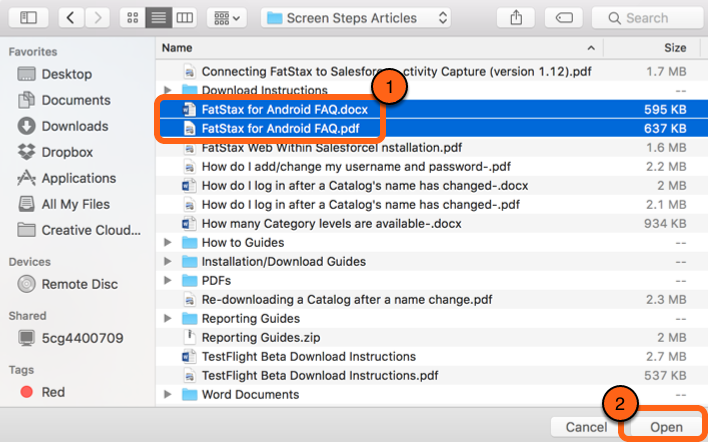Select the Word Documents folder row
The image size is (708, 442).
click(432, 394)
